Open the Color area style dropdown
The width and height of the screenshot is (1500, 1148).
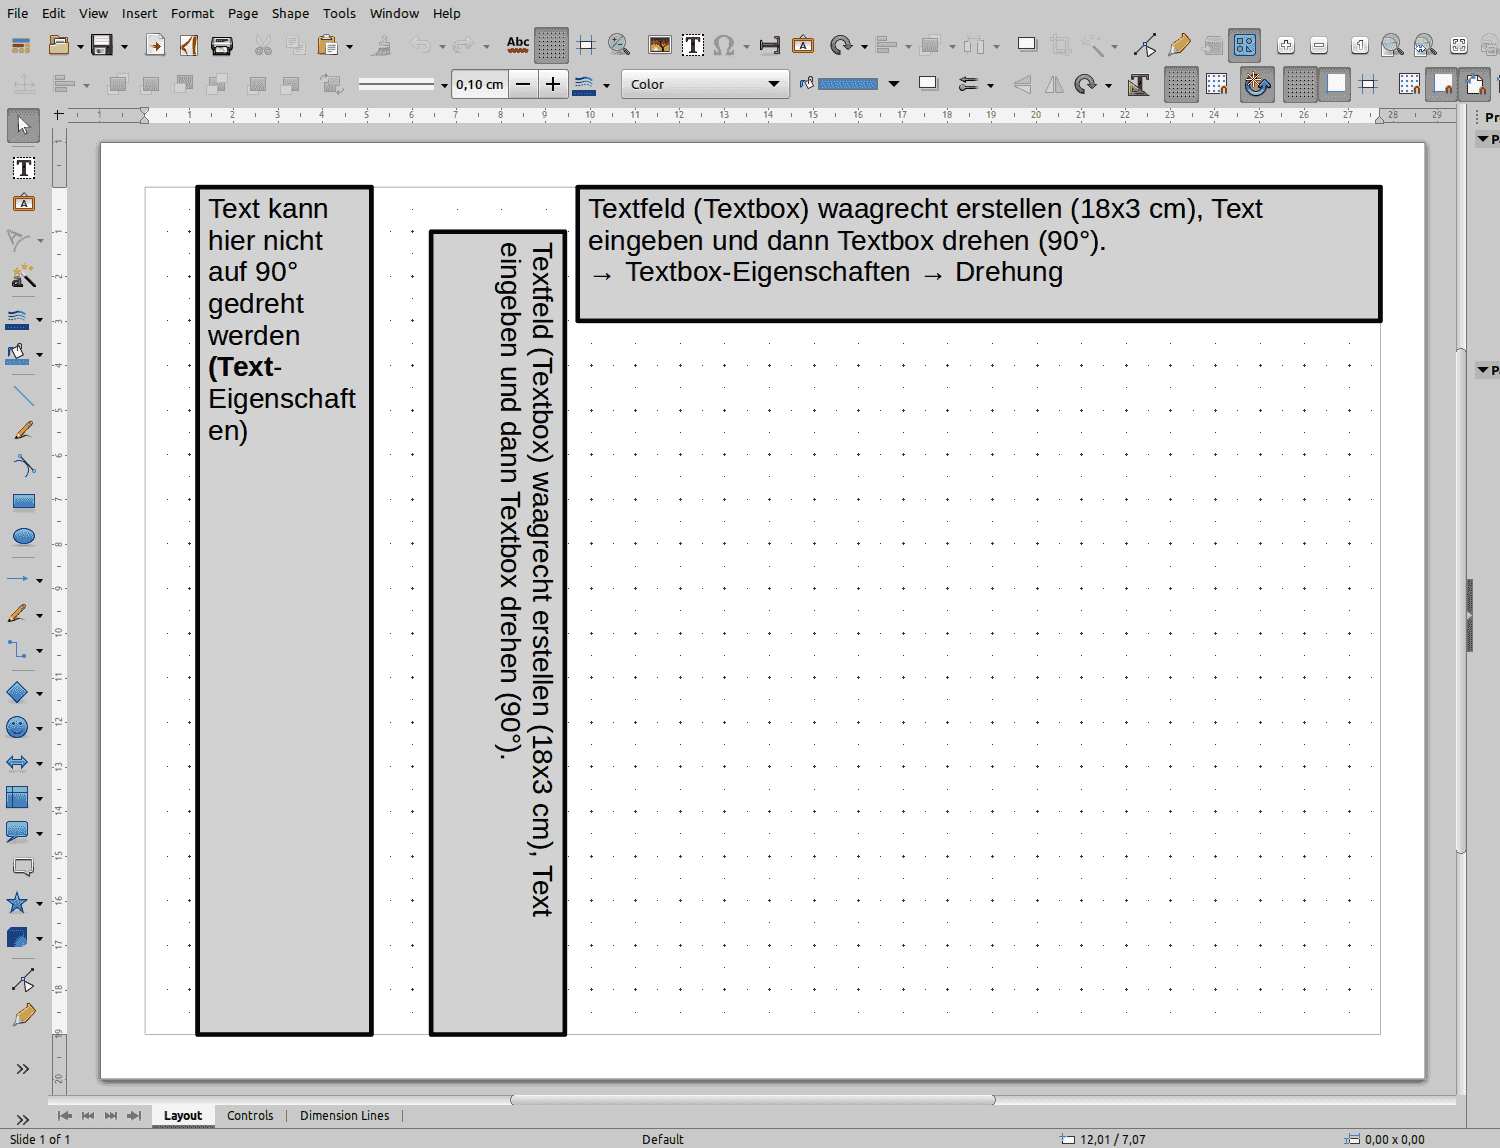coord(705,84)
